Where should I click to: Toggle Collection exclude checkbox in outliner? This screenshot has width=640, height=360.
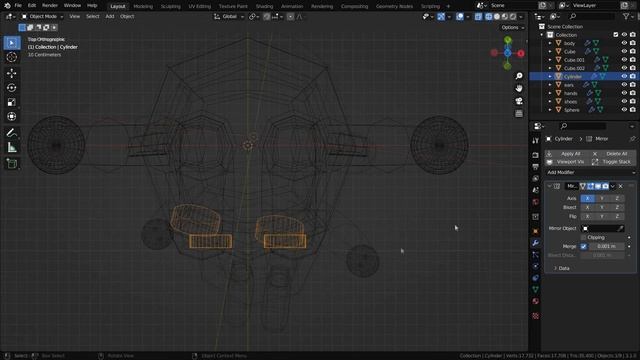(x=616, y=35)
